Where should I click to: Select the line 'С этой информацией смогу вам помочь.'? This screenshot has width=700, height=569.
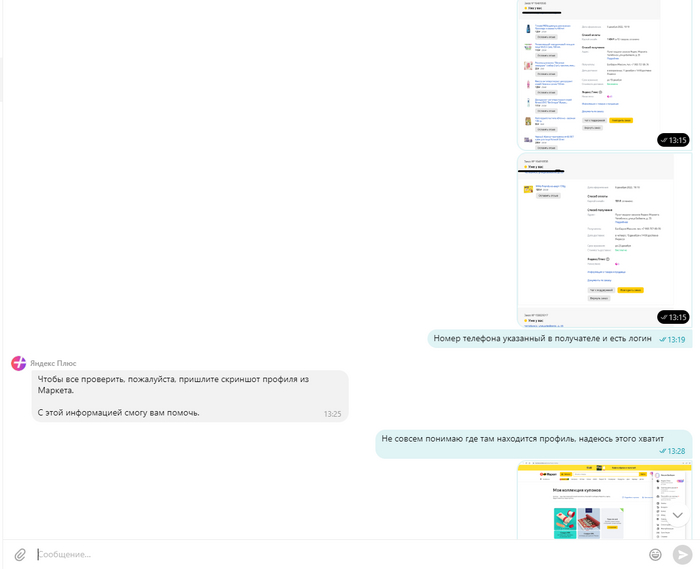click(x=118, y=413)
